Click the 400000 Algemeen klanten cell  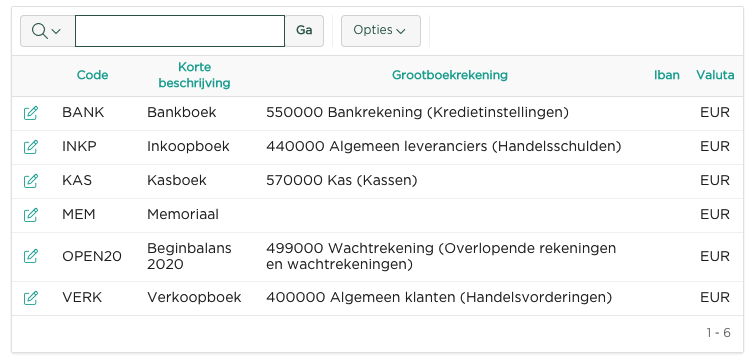[439, 298]
